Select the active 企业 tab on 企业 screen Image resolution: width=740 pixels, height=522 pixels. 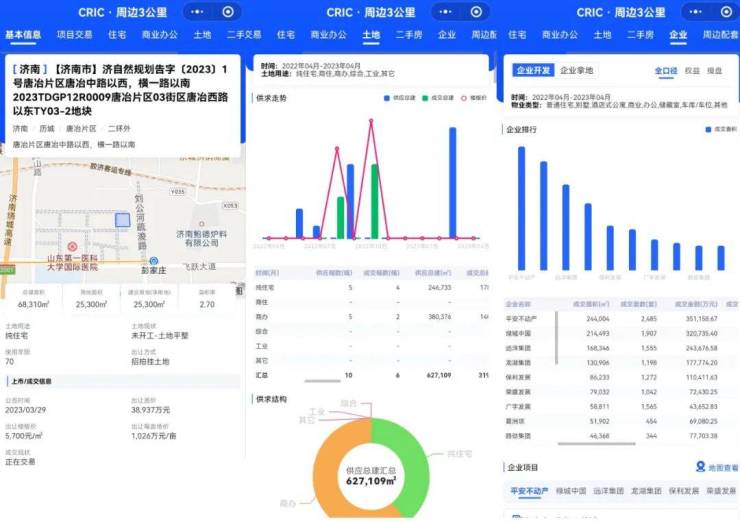point(678,34)
